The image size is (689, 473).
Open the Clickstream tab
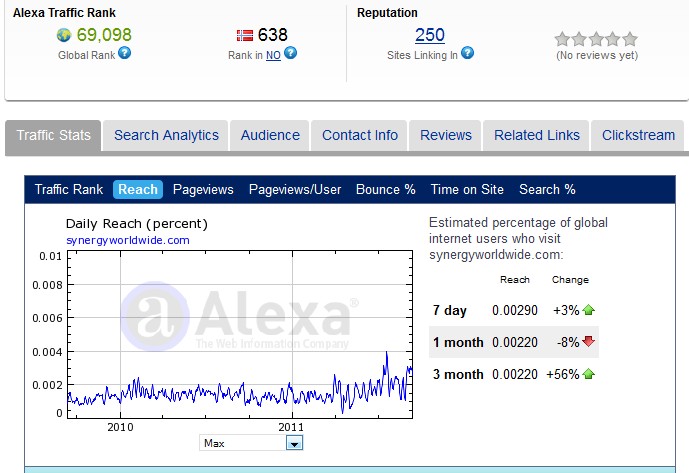pyautogui.click(x=638, y=135)
